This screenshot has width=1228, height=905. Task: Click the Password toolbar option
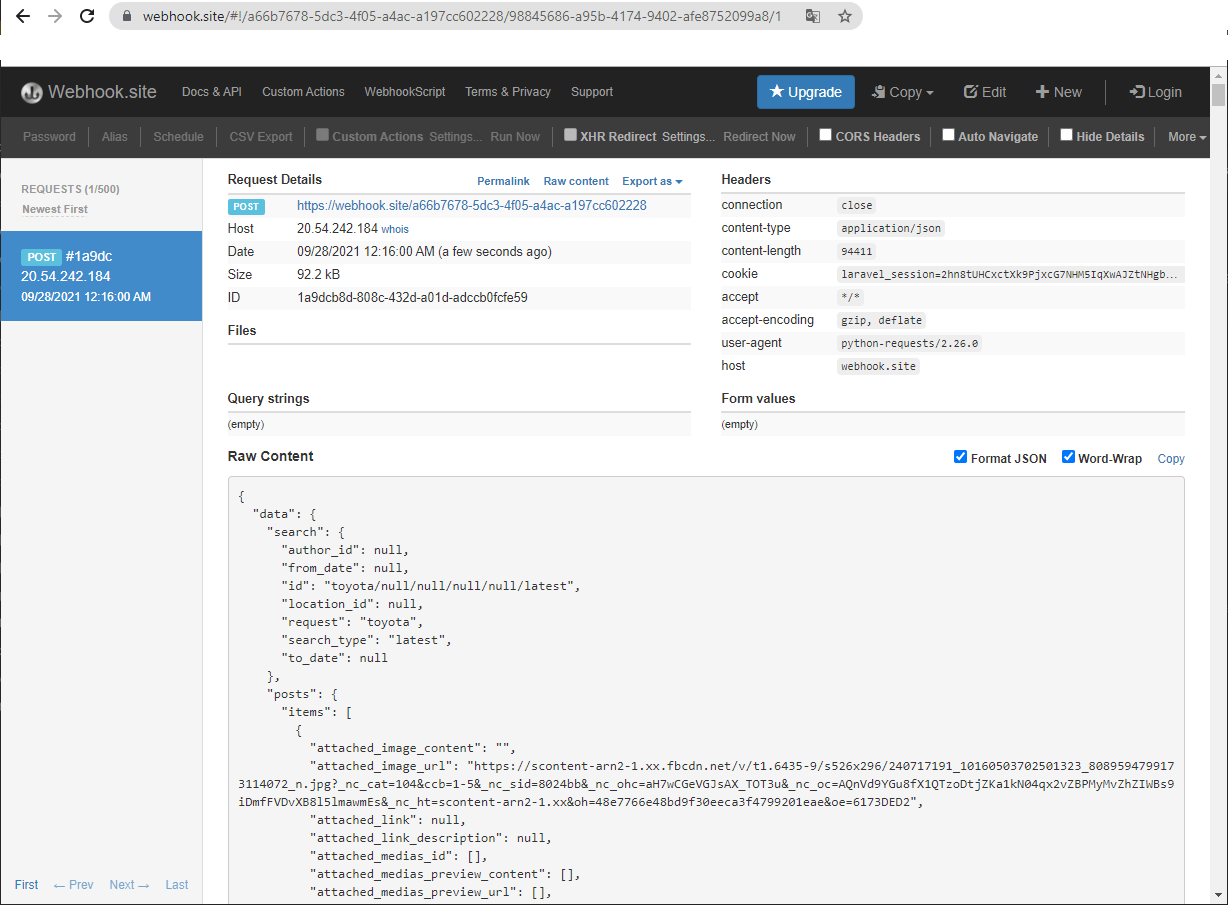(49, 137)
